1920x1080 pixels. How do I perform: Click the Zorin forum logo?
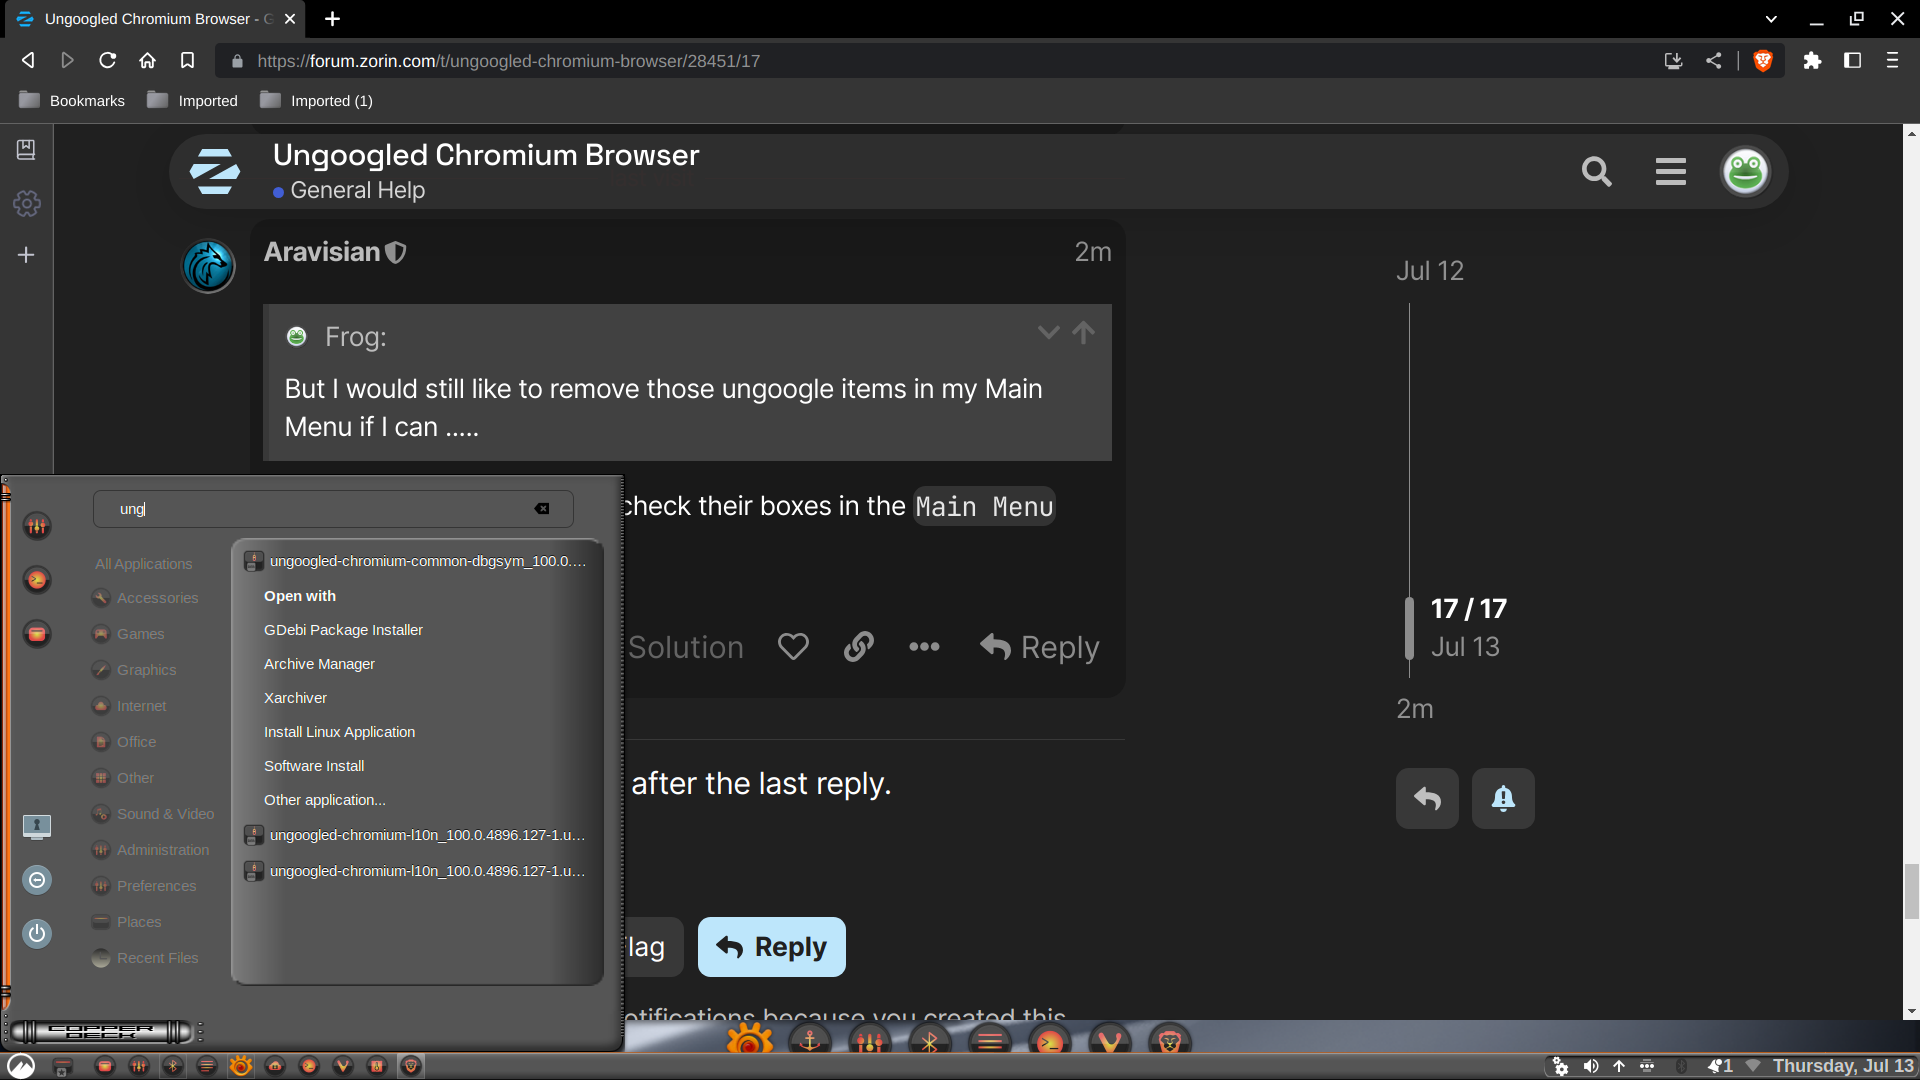[215, 171]
